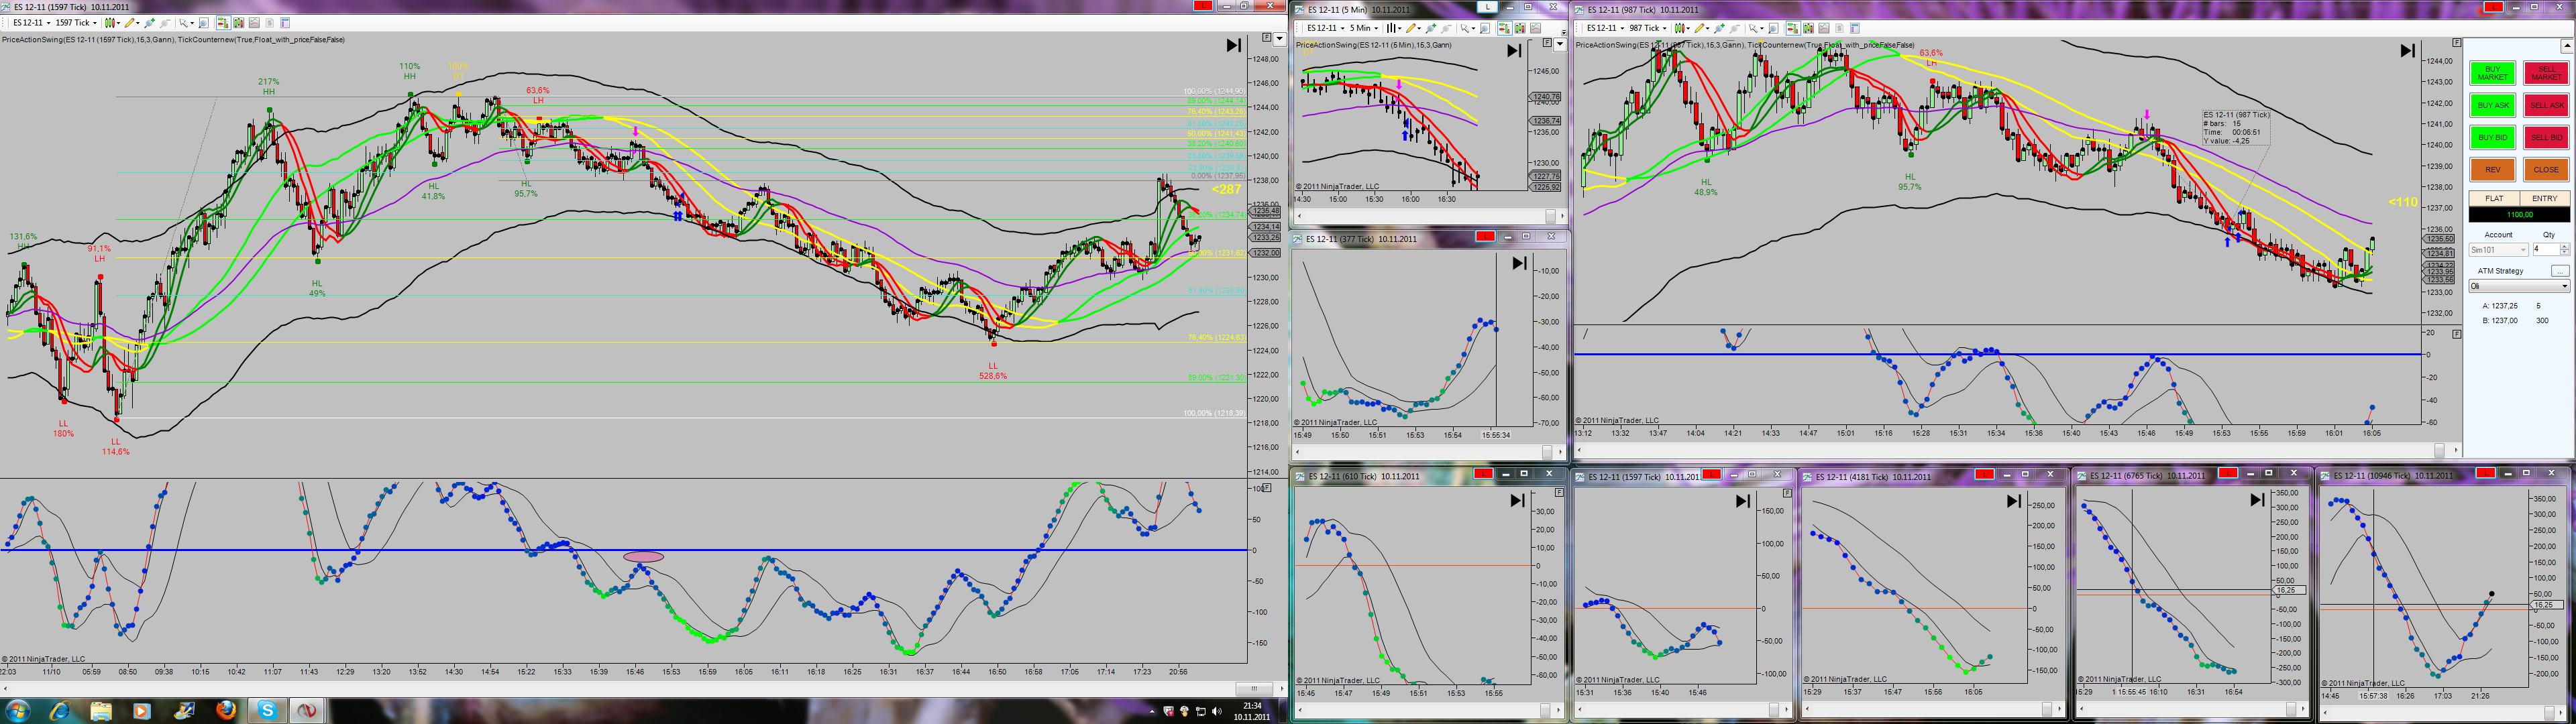Jump to latest bar in 4181 Tick chart
The image size is (2576, 724).
2014,501
